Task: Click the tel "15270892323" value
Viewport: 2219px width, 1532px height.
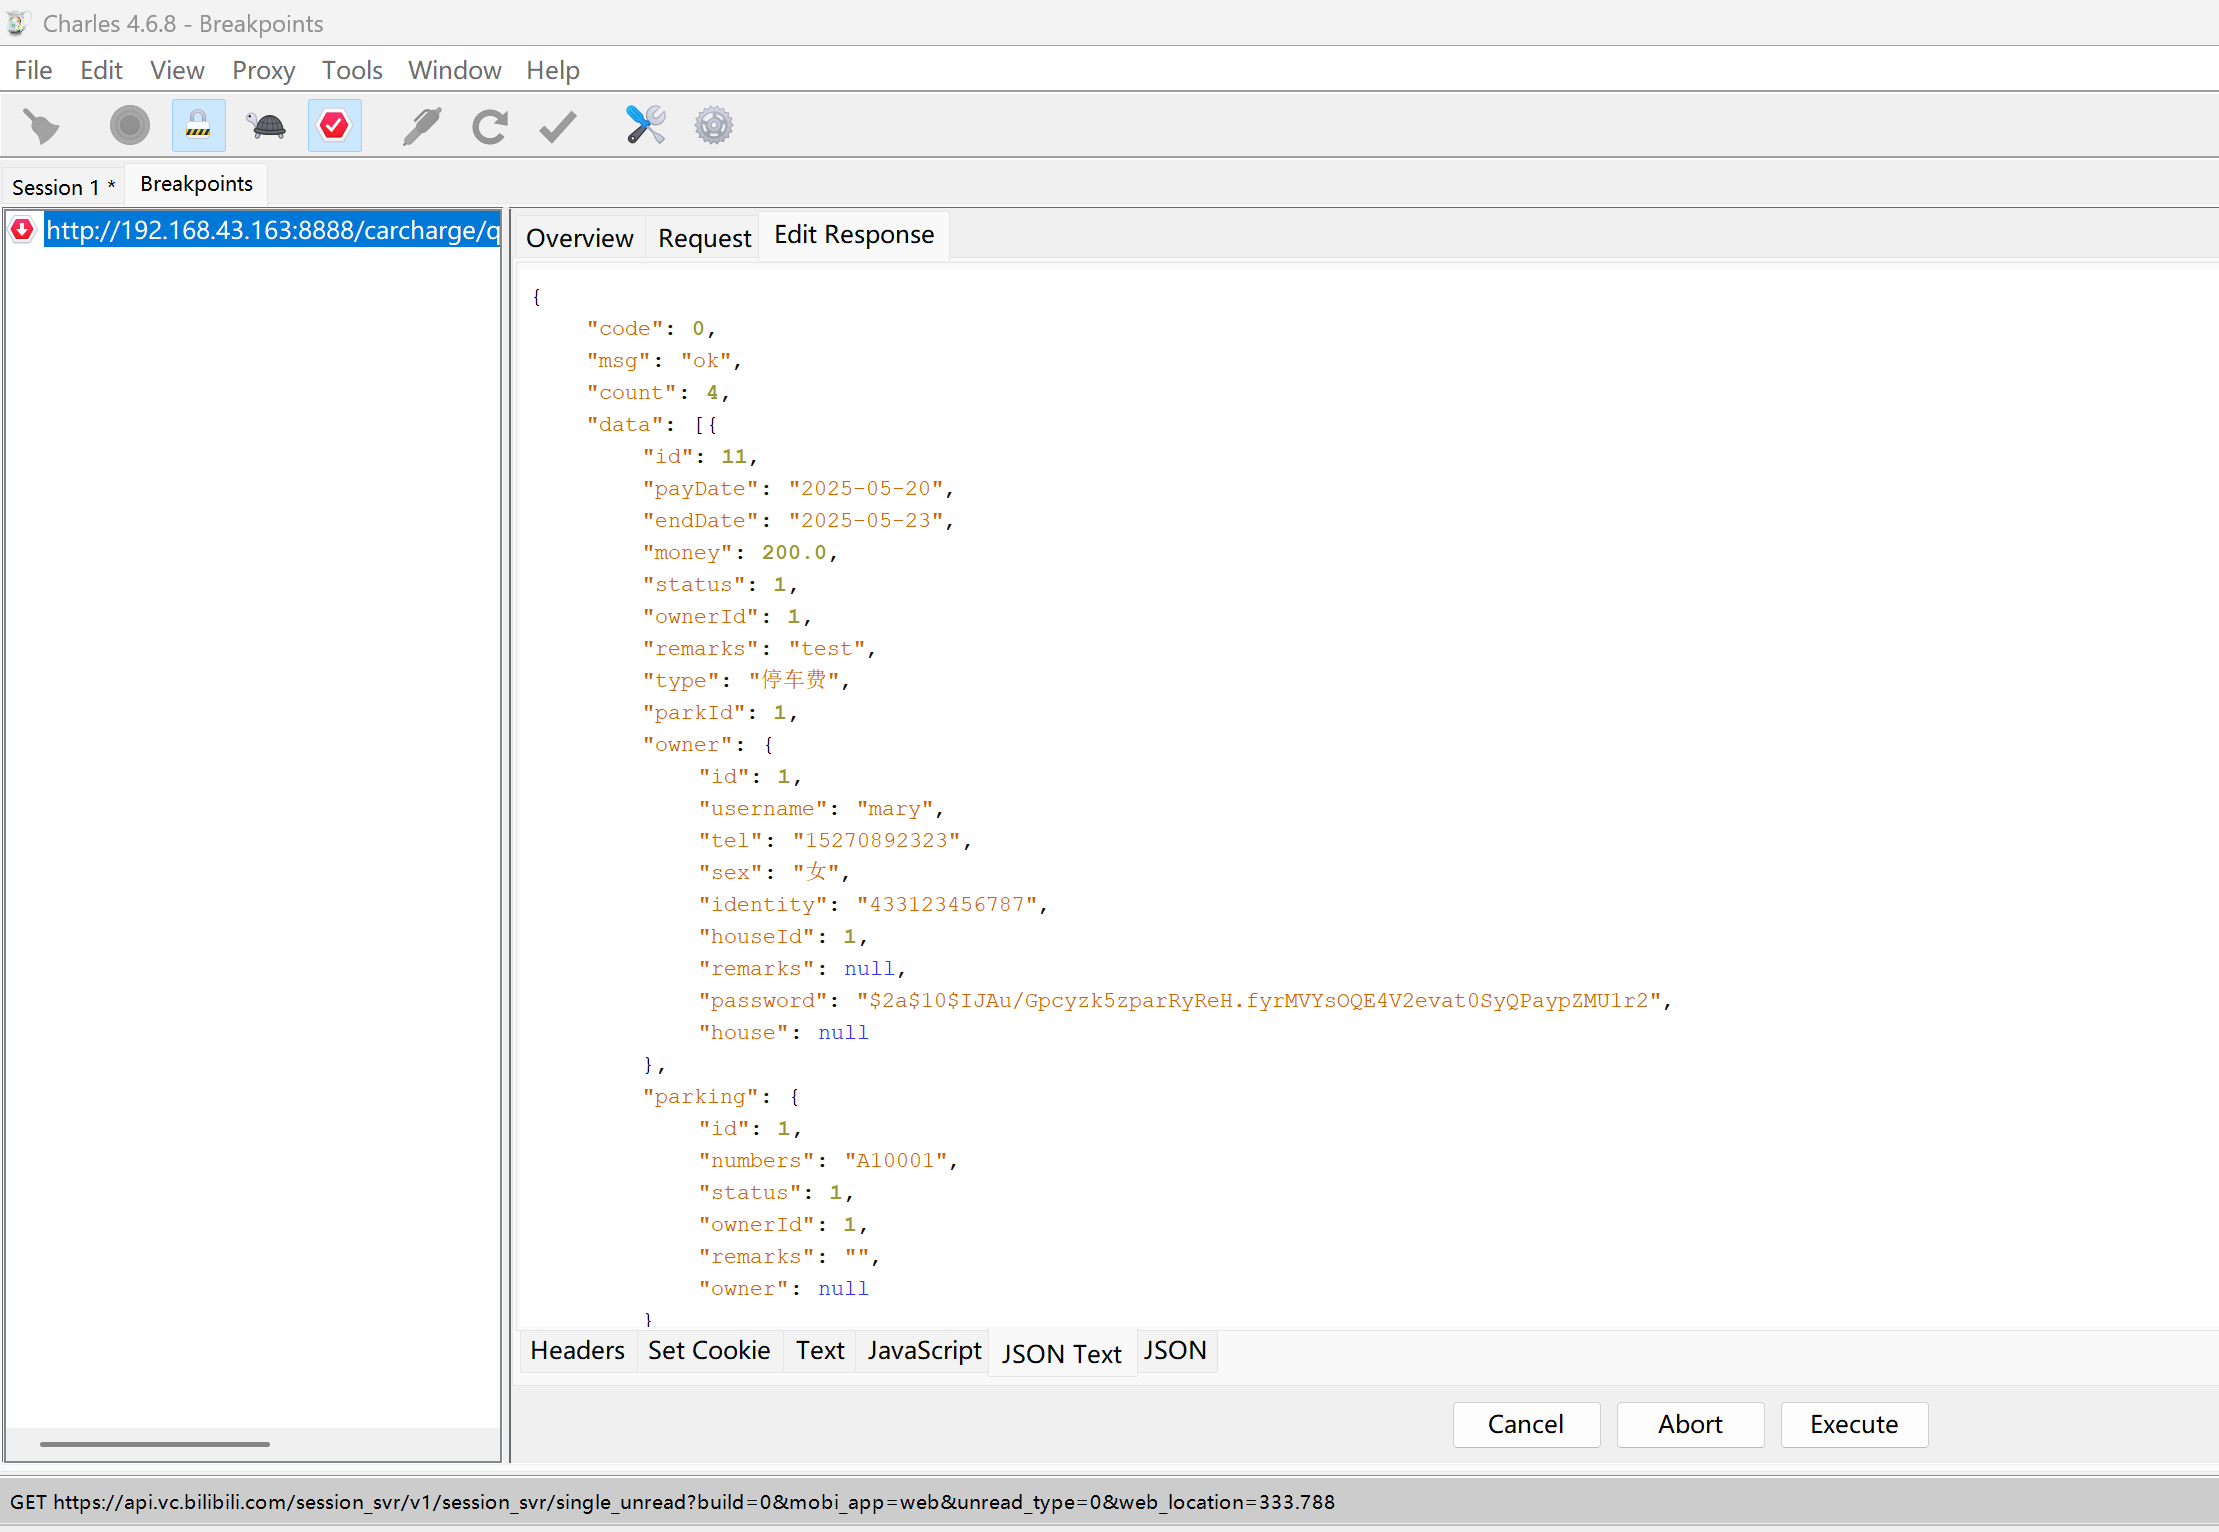Action: pyautogui.click(x=877, y=841)
